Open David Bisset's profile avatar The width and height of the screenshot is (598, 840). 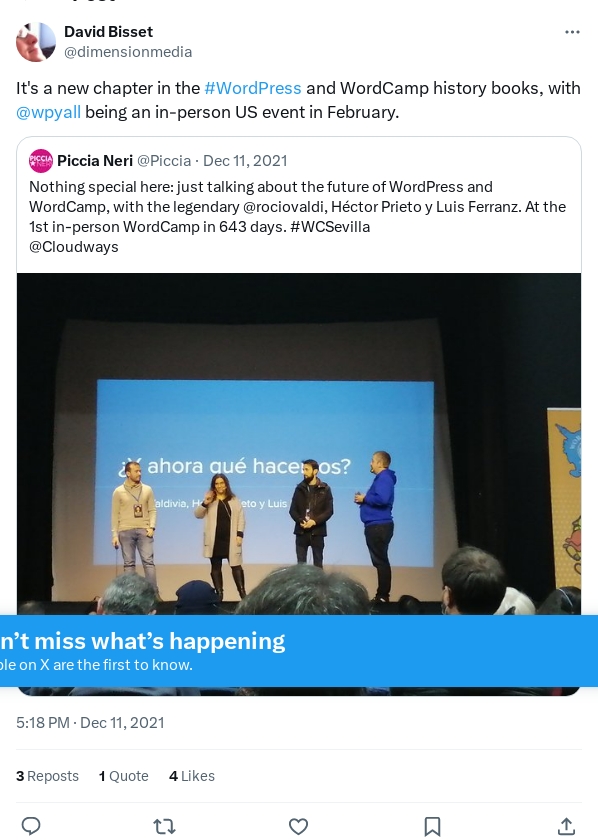tap(36, 42)
